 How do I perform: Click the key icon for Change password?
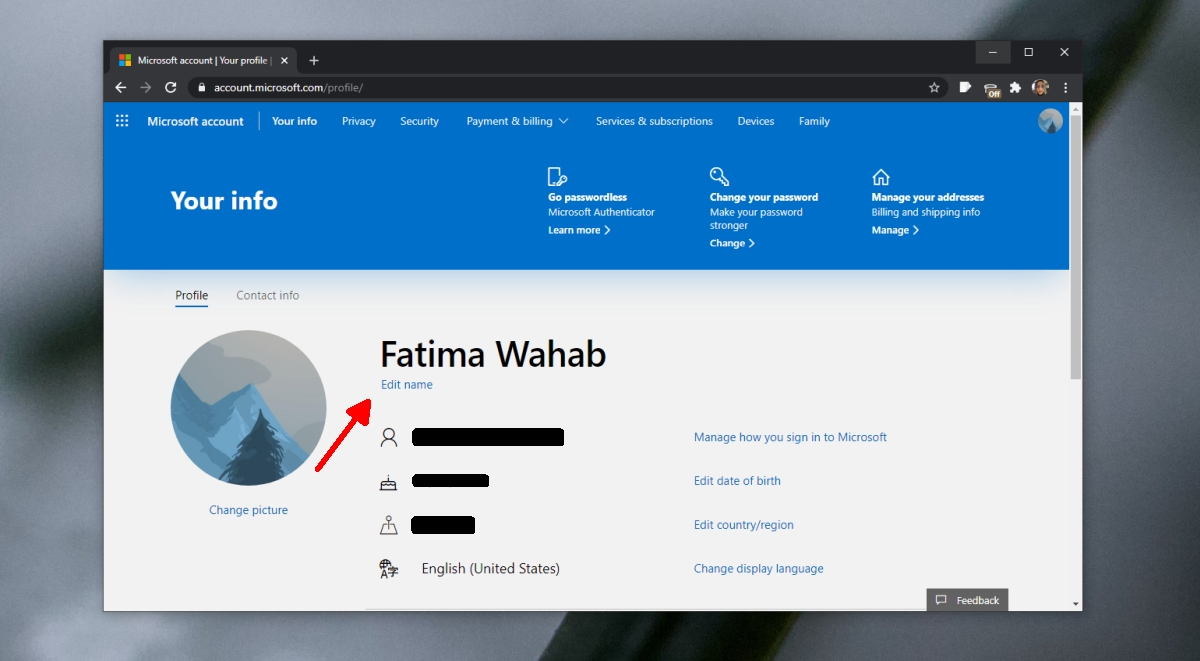(719, 177)
